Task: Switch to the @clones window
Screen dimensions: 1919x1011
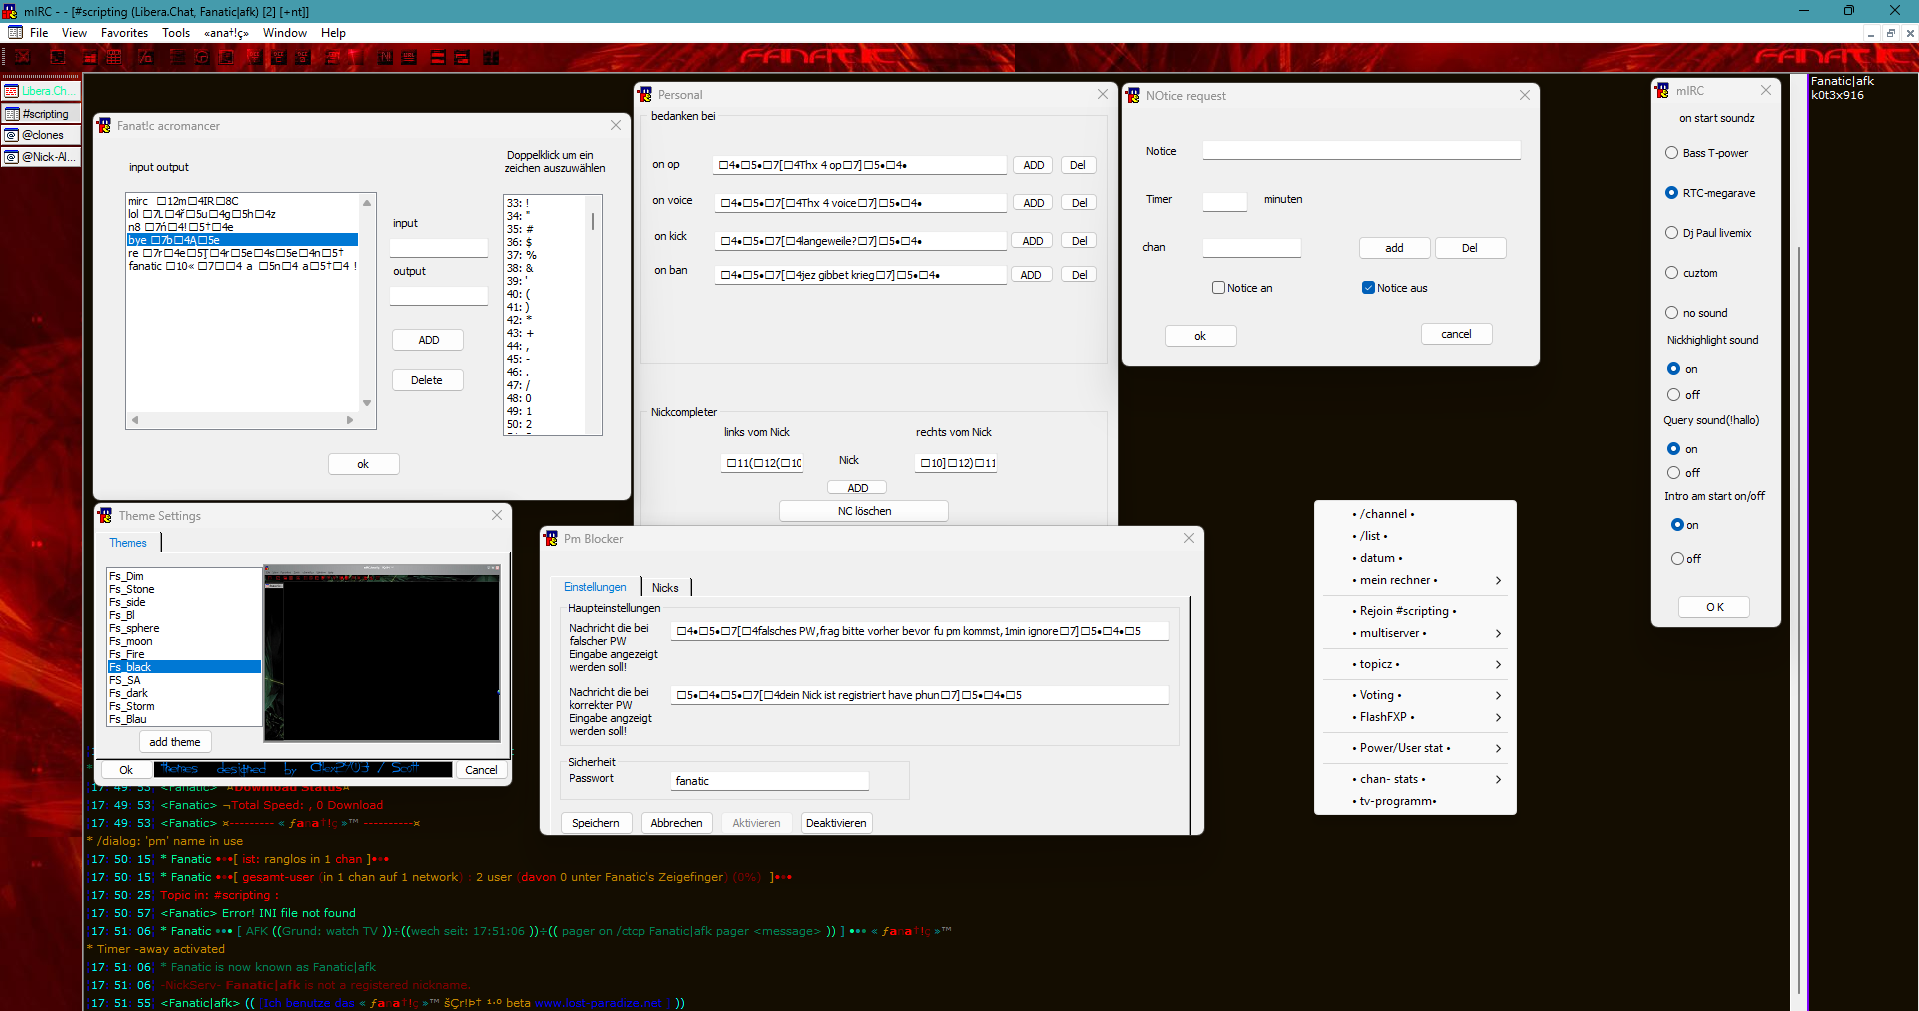Action: pyautogui.click(x=40, y=135)
